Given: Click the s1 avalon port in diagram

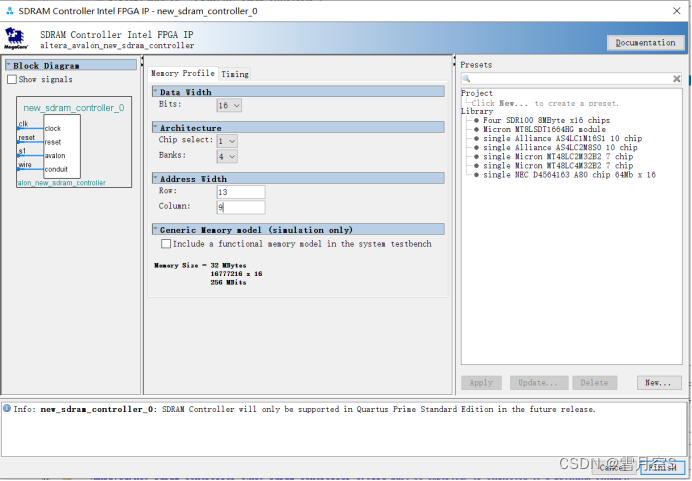Looking at the screenshot, I should pos(22,151).
